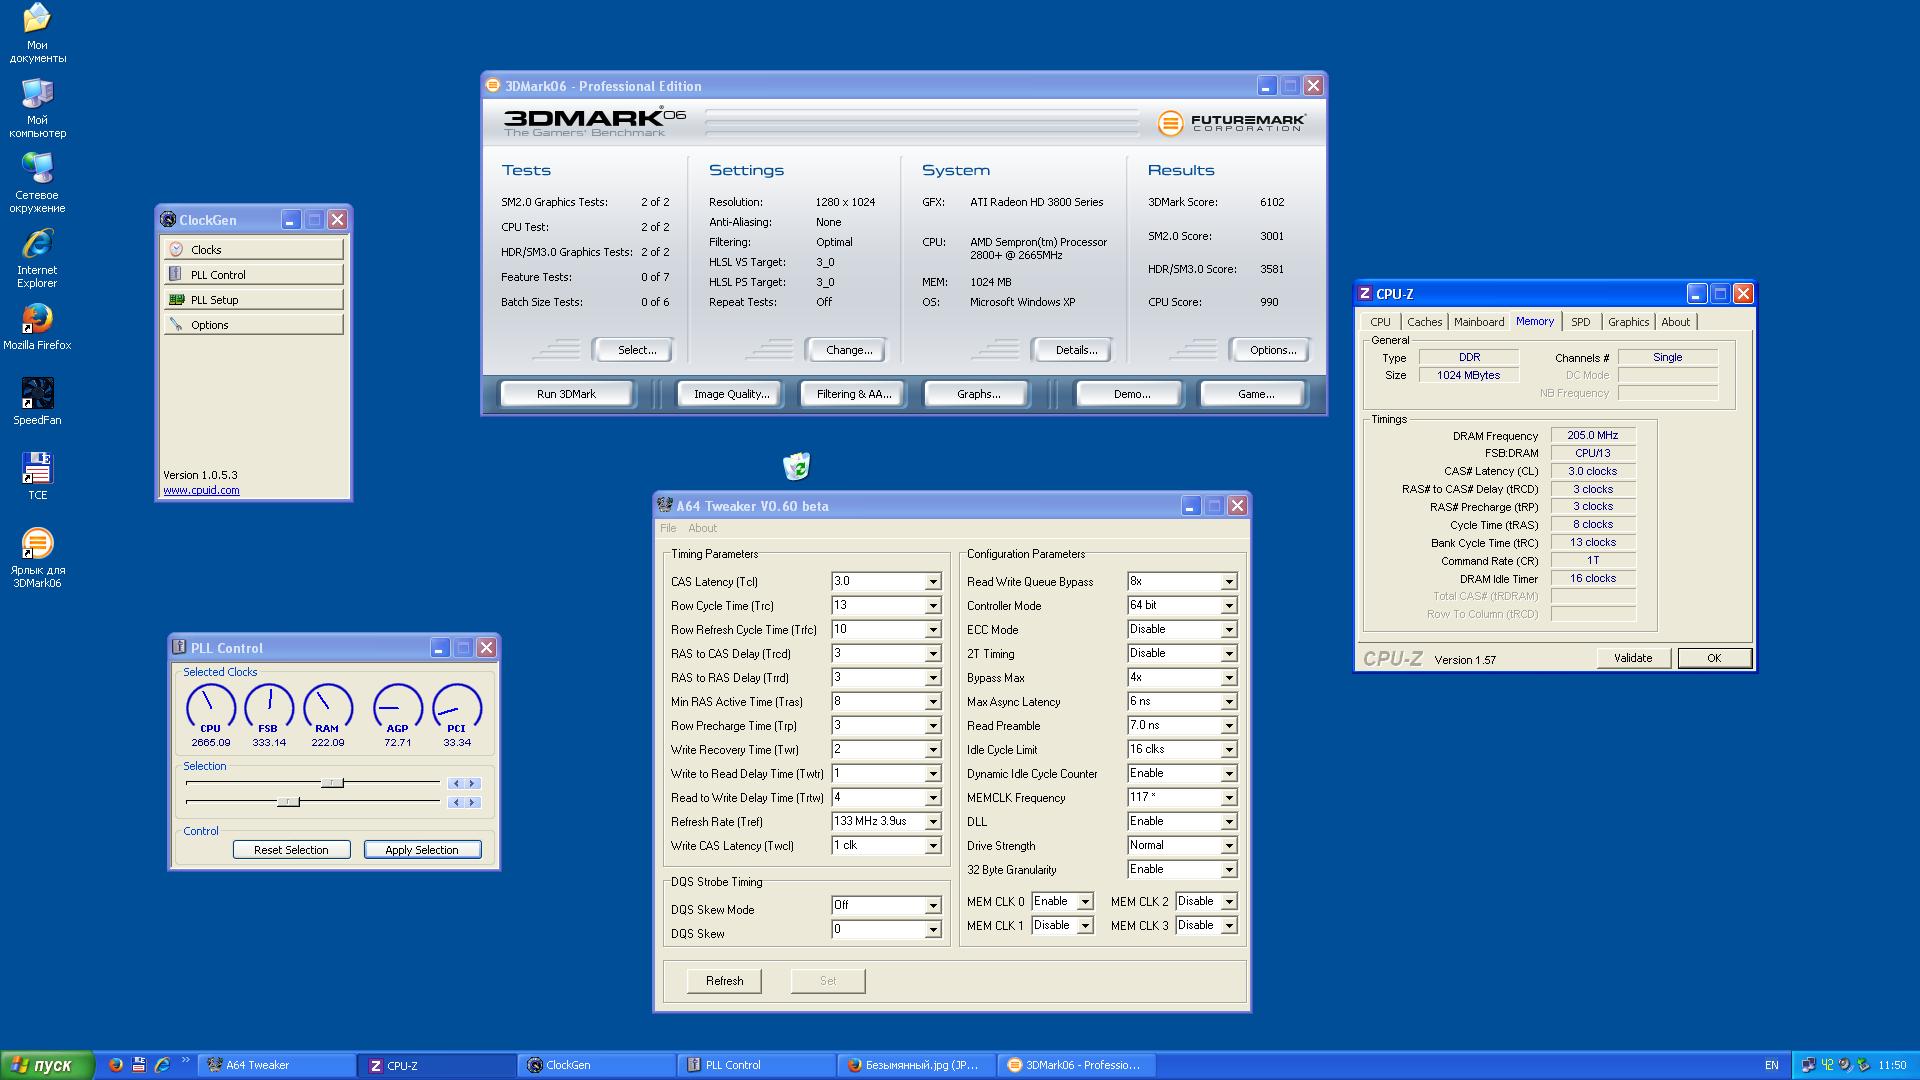
Task: Open ClockGen PLL Setup
Action: point(254,299)
